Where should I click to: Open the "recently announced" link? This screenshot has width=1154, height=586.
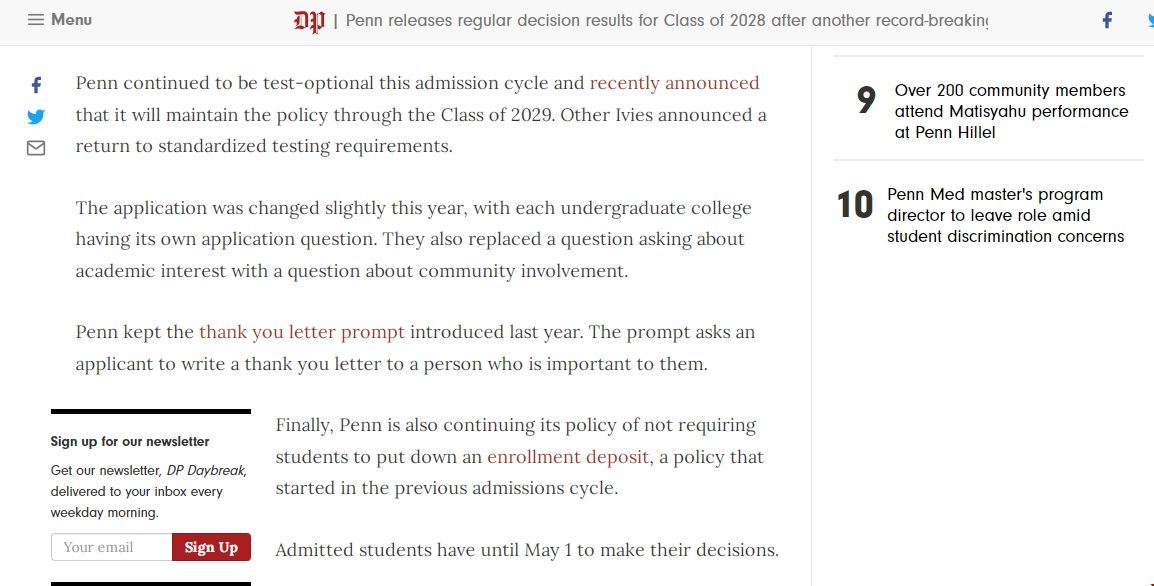[x=674, y=83]
